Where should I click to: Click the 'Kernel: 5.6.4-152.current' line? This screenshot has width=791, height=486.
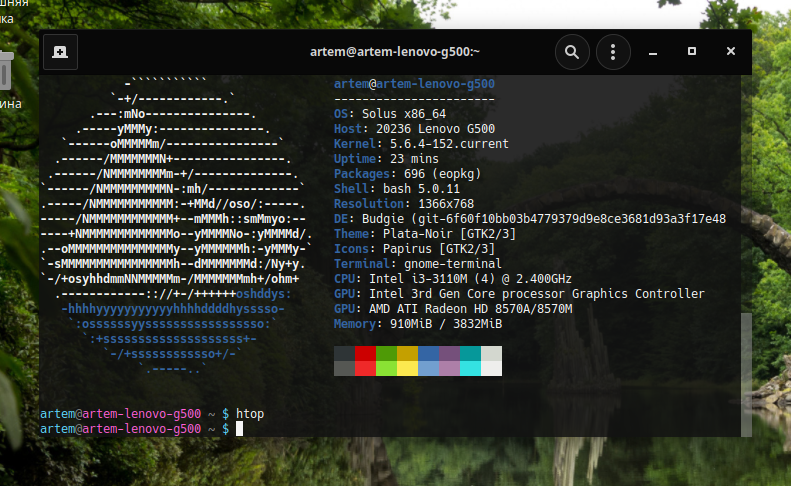(x=421, y=144)
